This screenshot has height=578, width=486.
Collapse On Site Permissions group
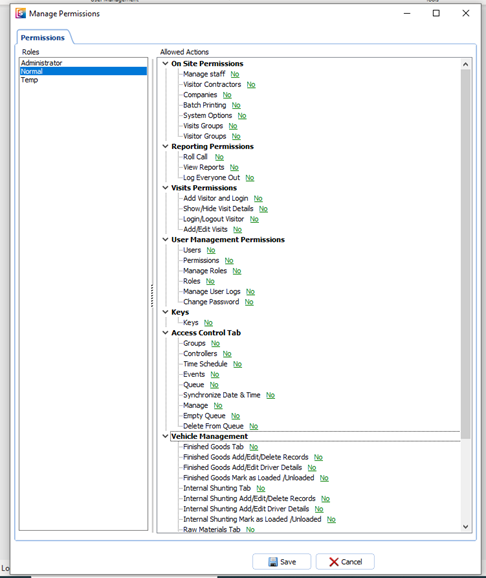click(x=165, y=63)
